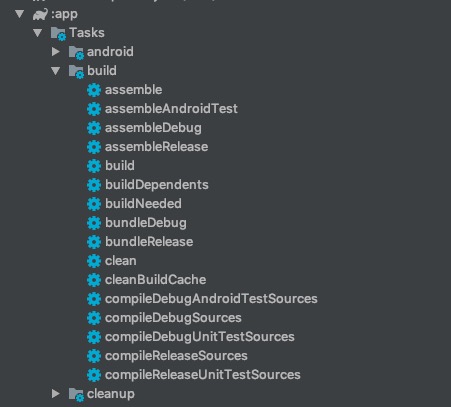Click the Gradle elephant icon beside :app
This screenshot has width=451, height=407.
[40, 14]
